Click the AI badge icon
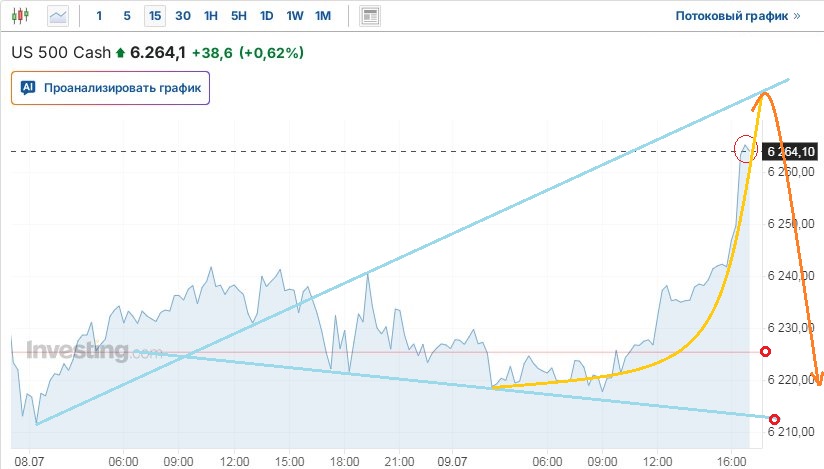 click(x=28, y=88)
